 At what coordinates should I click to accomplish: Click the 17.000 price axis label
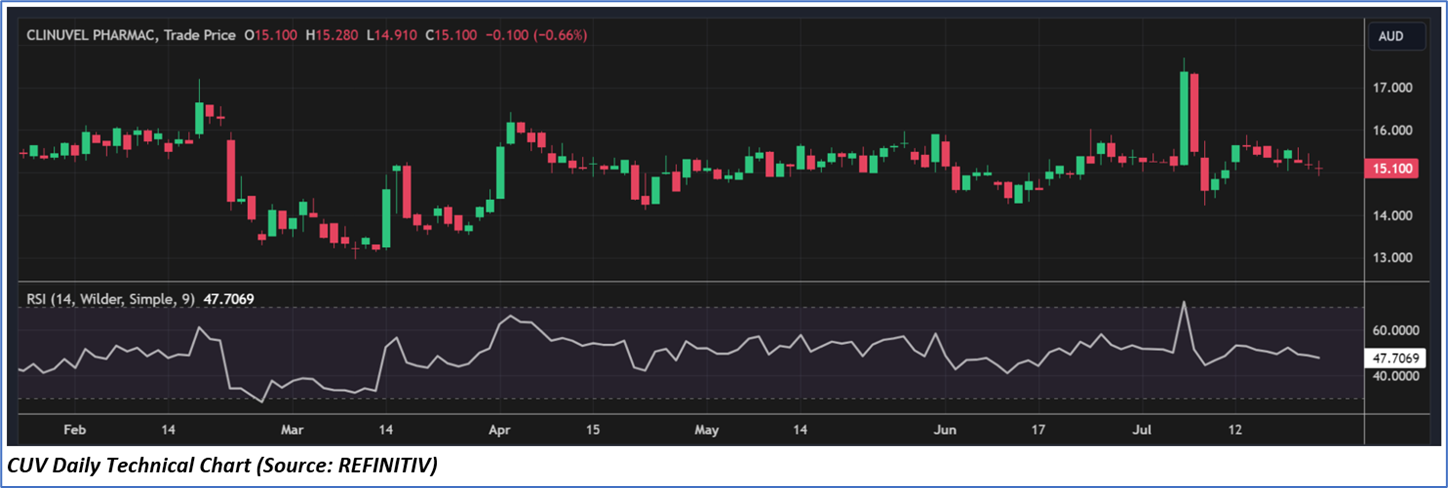1391,88
